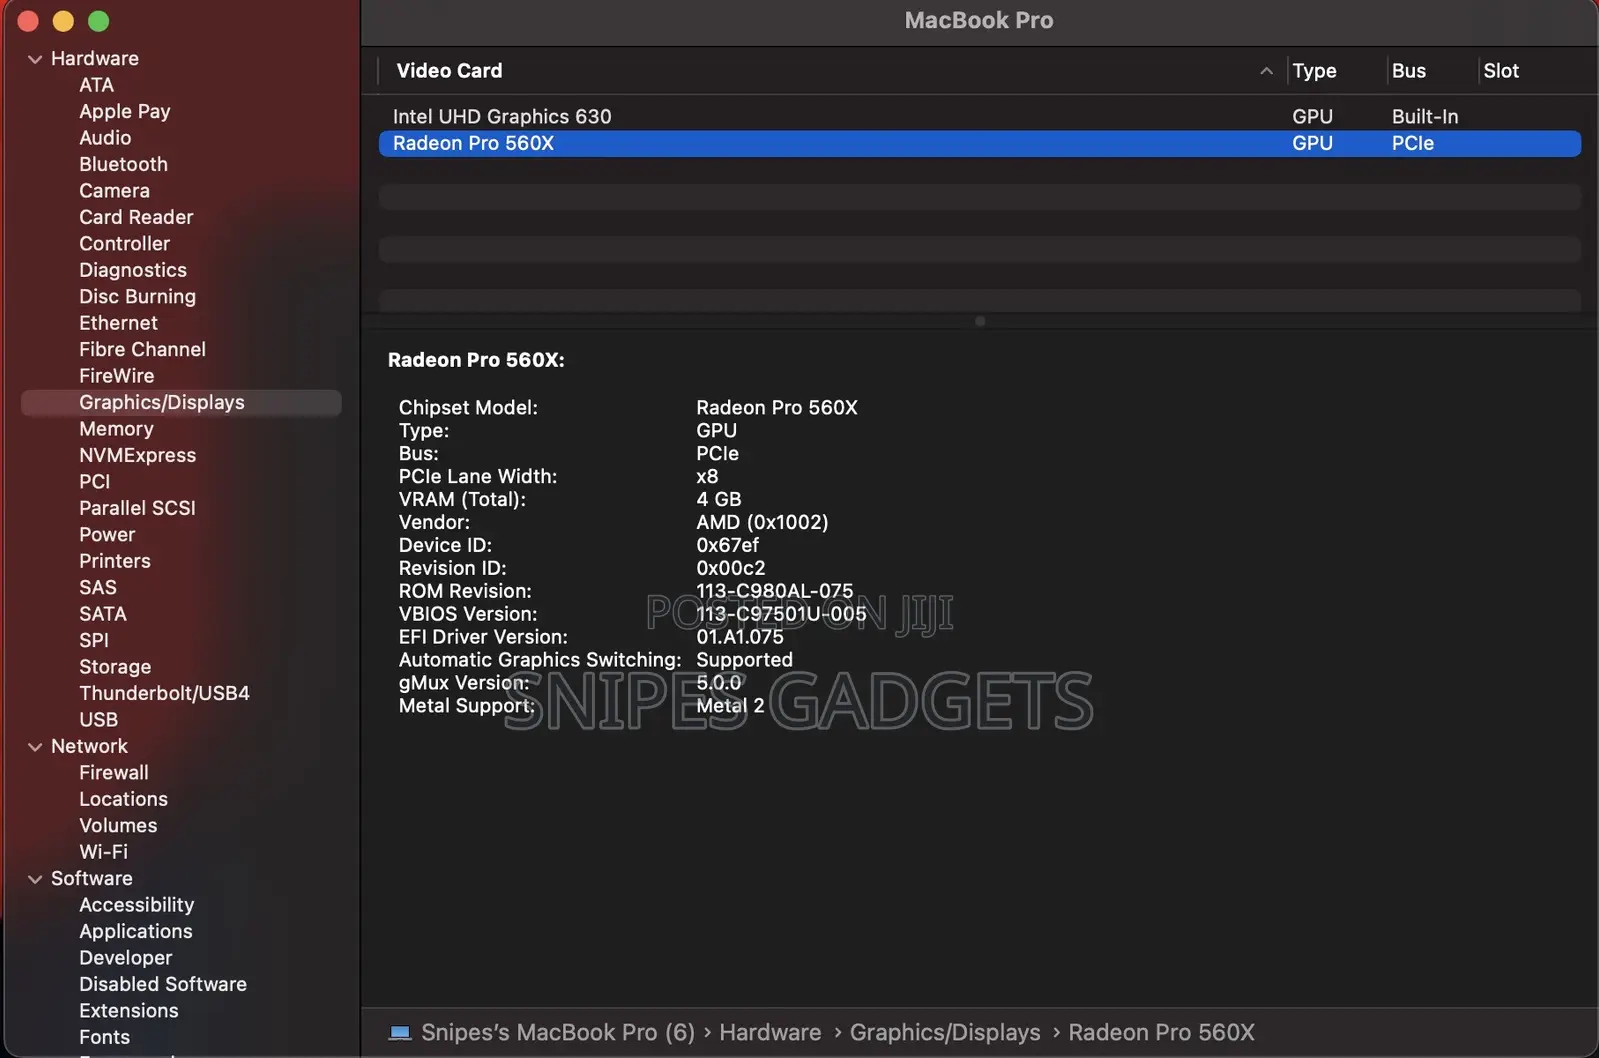
Task: Show the Power information
Action: [x=106, y=535]
